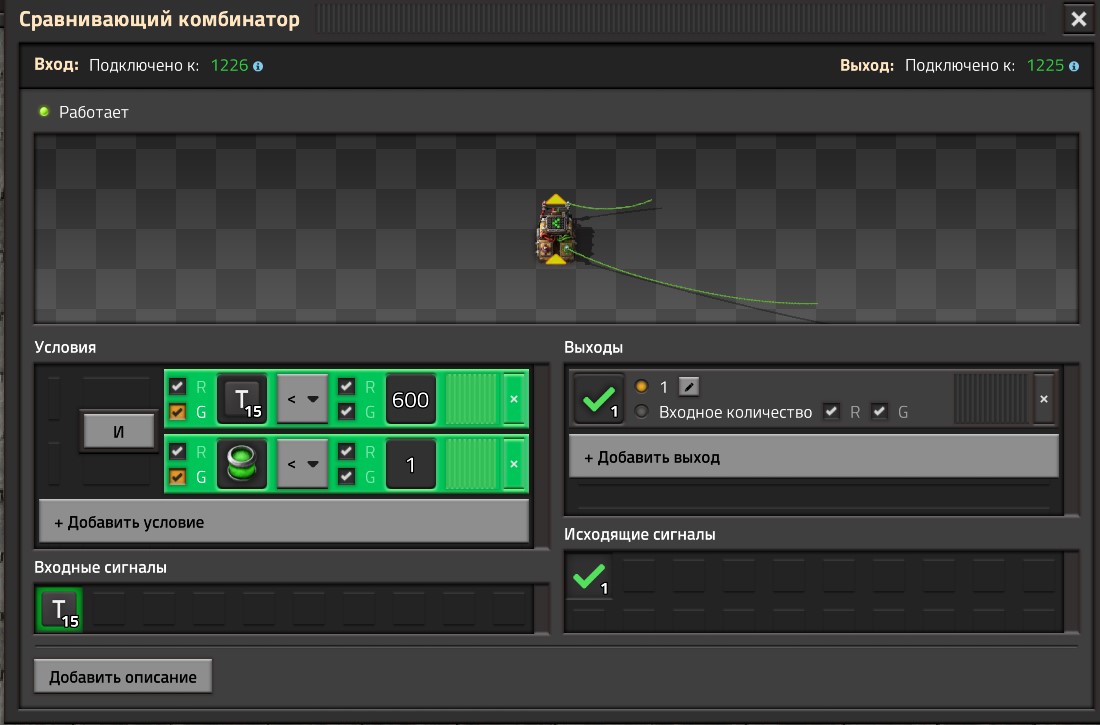Uncheck the R checkbox in output row
1100x725 pixels.
831,412
